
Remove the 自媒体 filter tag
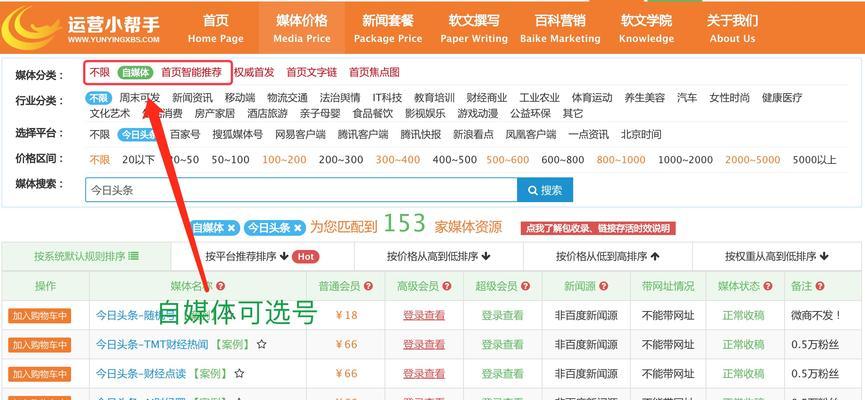tap(231, 227)
